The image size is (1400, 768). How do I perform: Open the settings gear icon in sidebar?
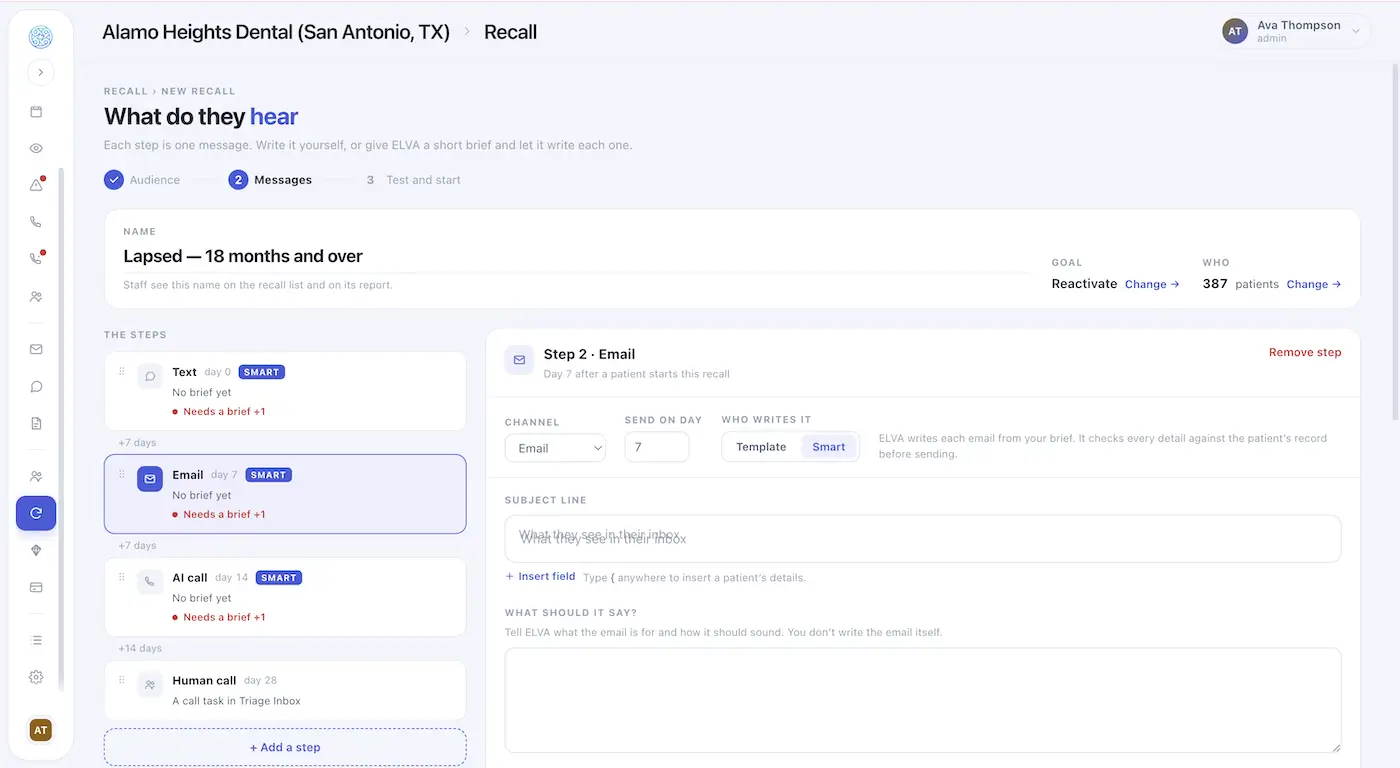point(36,677)
